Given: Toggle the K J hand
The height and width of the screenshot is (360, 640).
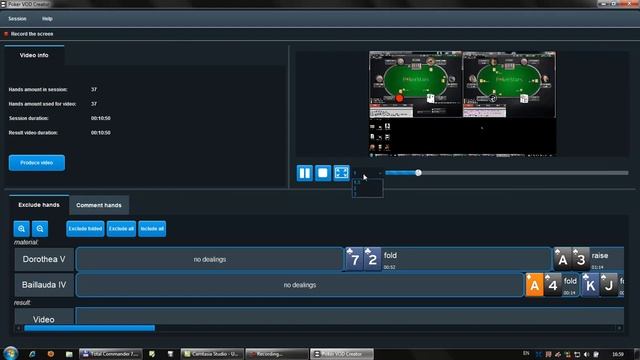Looking at the screenshot, I should pyautogui.click(x=602, y=285).
